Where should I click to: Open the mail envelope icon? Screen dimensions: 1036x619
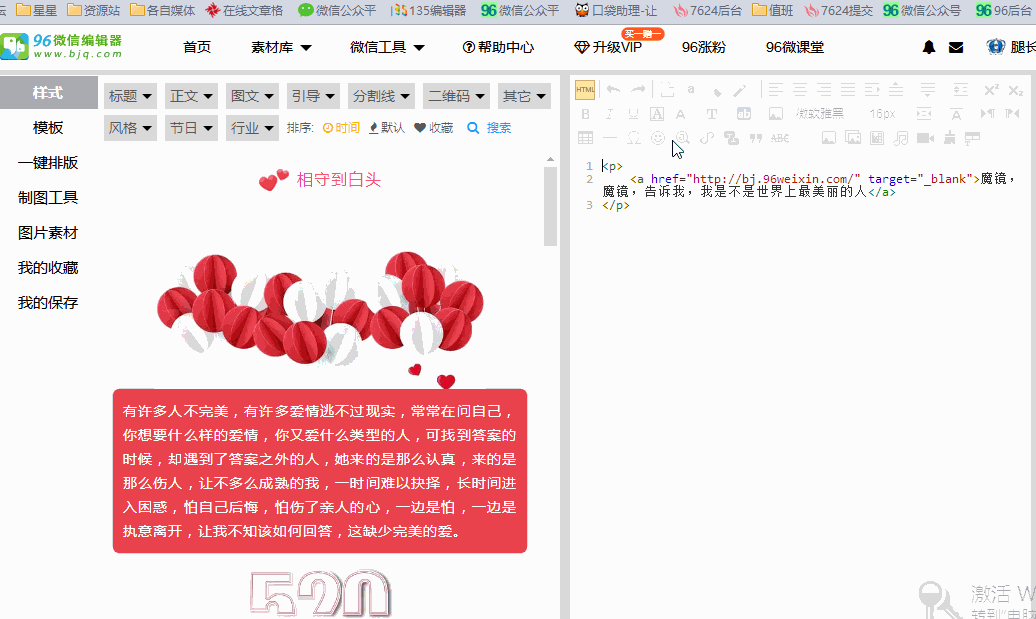tap(956, 47)
